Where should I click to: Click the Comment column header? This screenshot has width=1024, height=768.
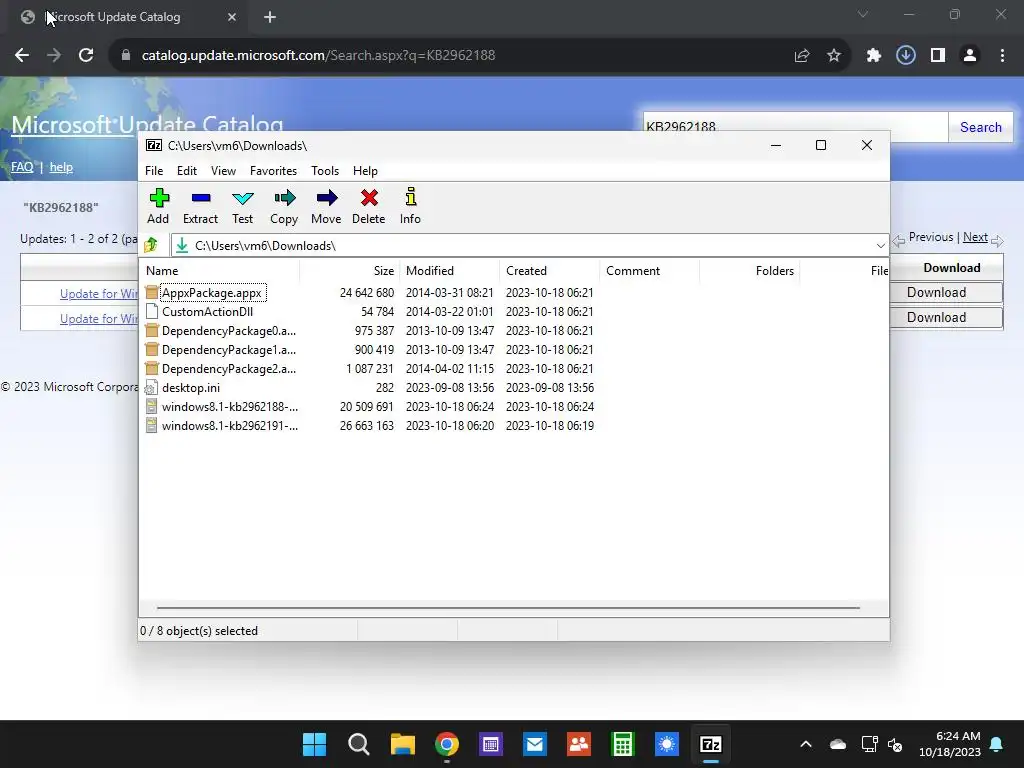[x=650, y=270]
